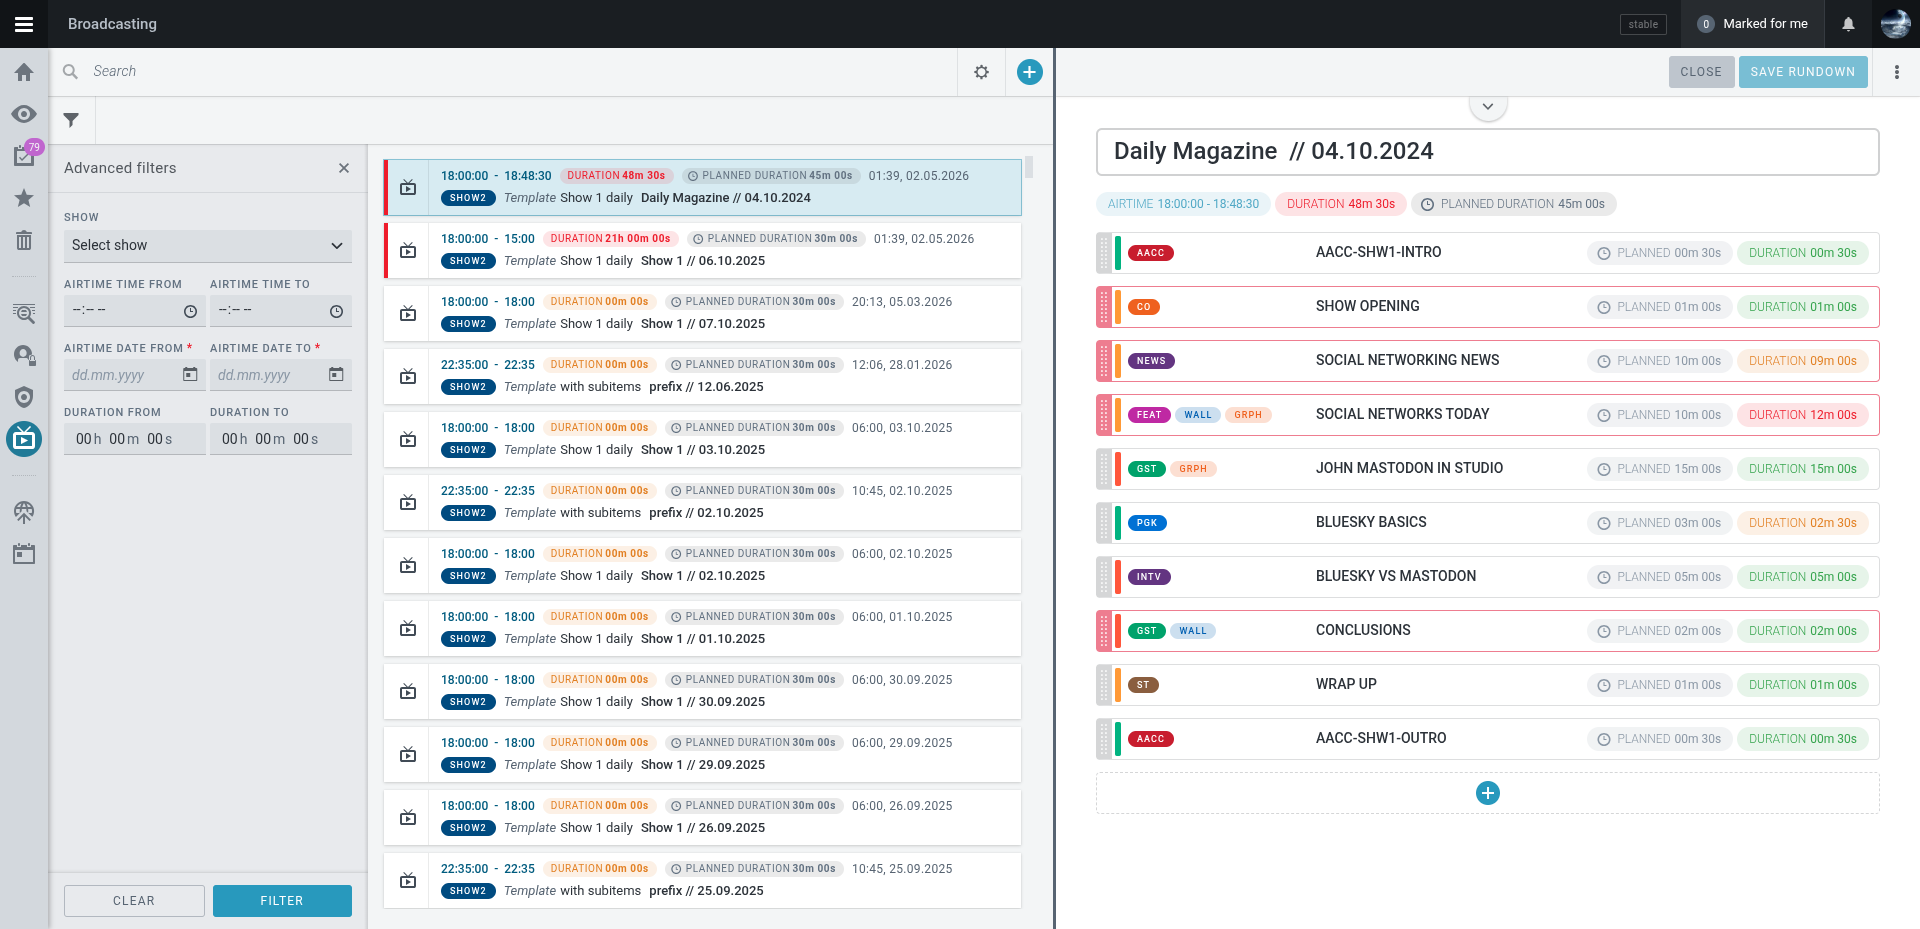Viewport: 1920px width, 929px height.
Task: Go to Home in the sidebar
Action: click(24, 72)
